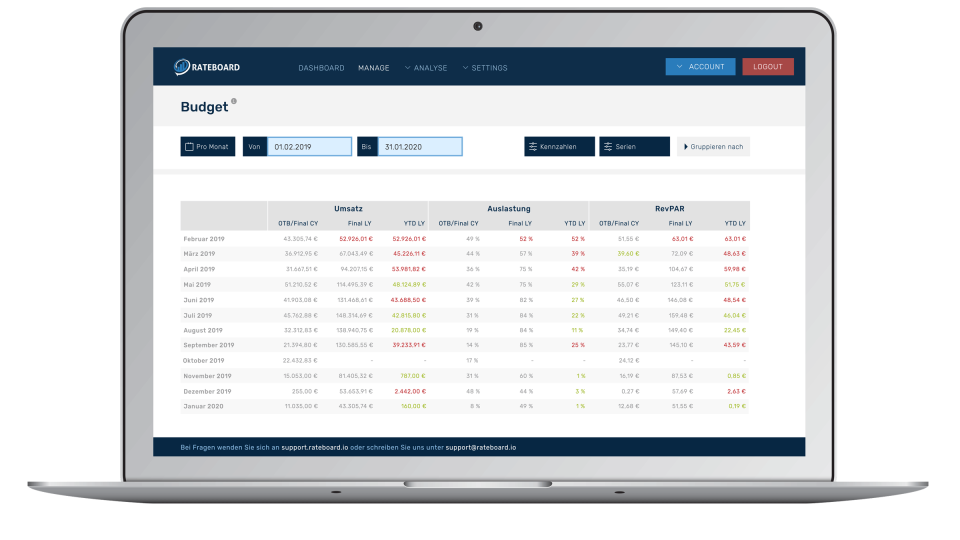Click the value 22.432,83 € in Oktober row
The width and height of the screenshot is (960, 540).
301,361
